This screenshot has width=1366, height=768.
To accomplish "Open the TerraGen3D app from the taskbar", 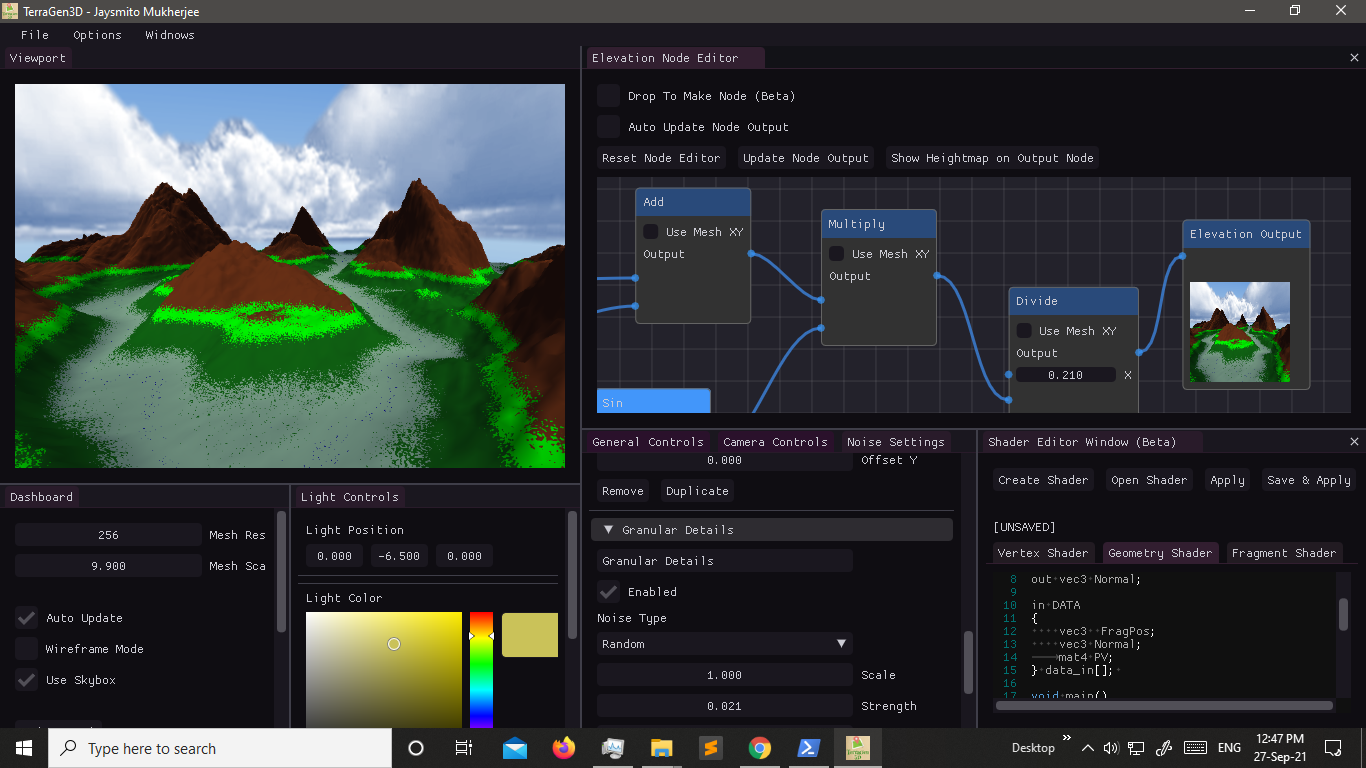I will 857,747.
